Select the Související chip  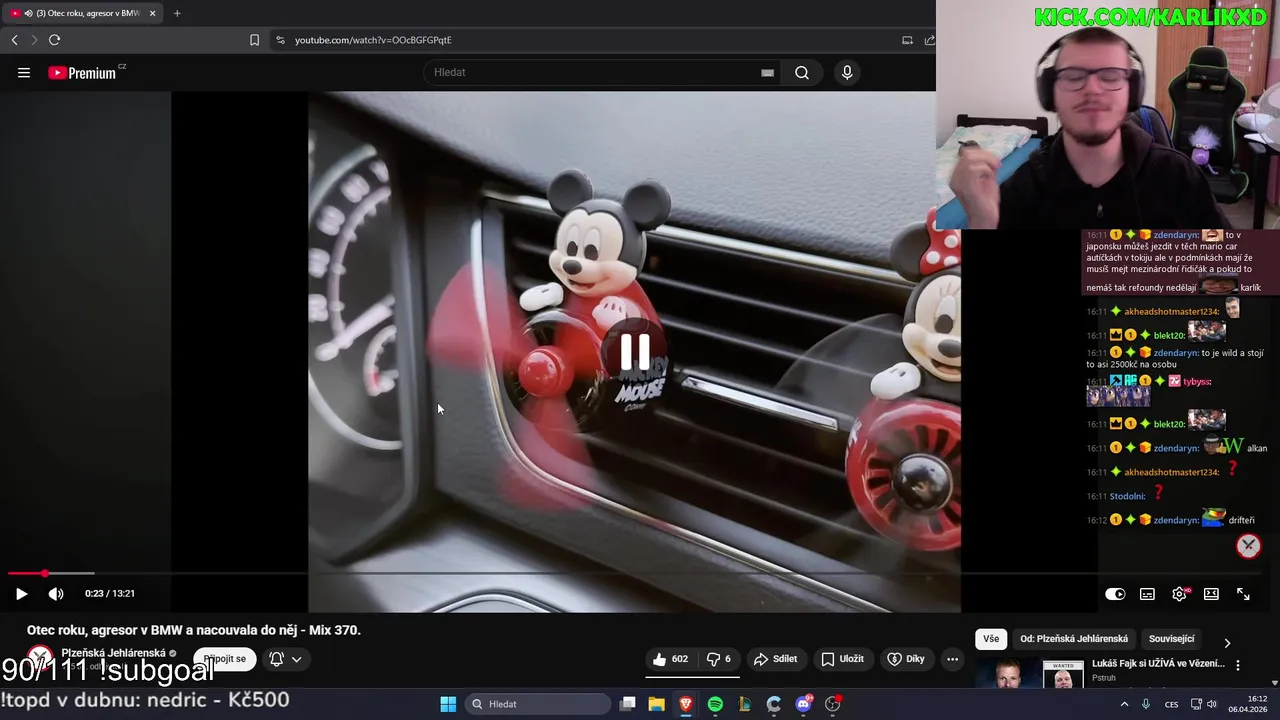[1171, 639]
